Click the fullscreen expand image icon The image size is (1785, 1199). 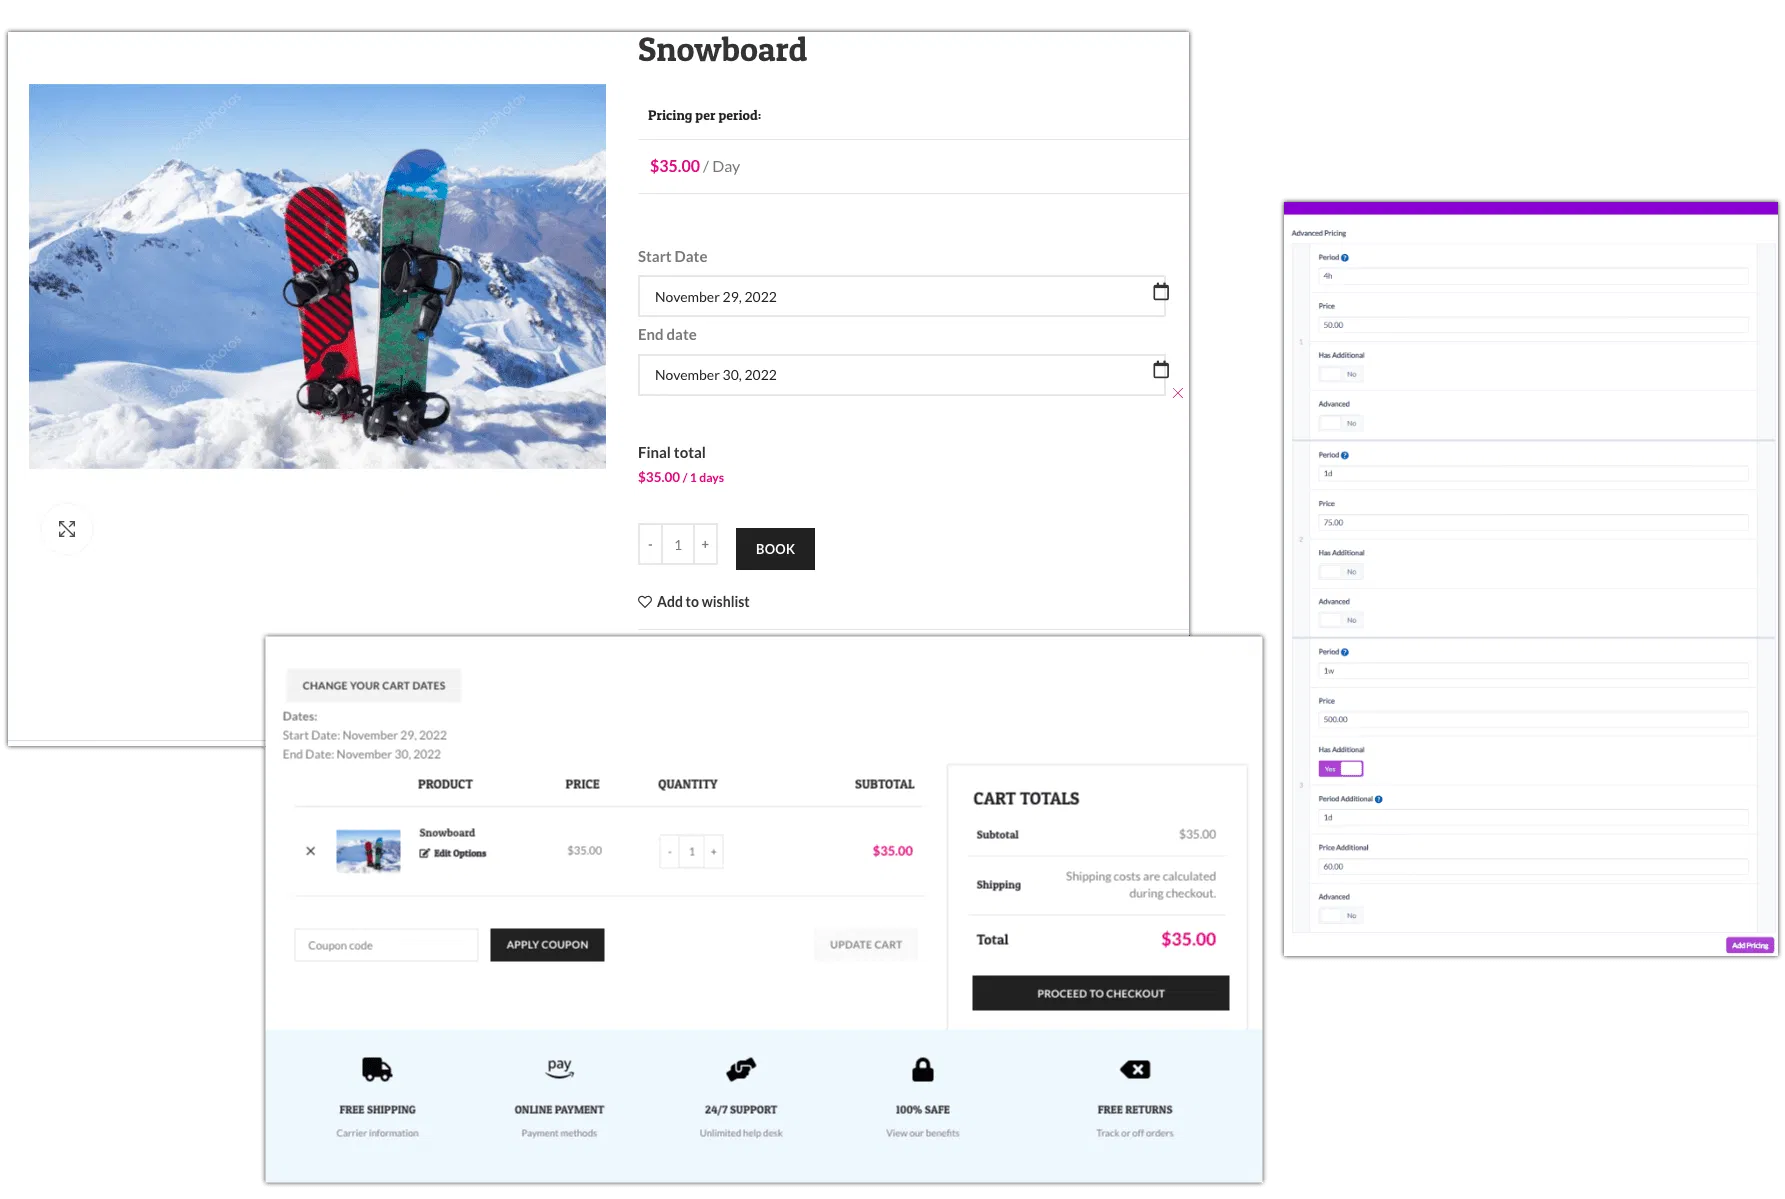[x=67, y=529]
